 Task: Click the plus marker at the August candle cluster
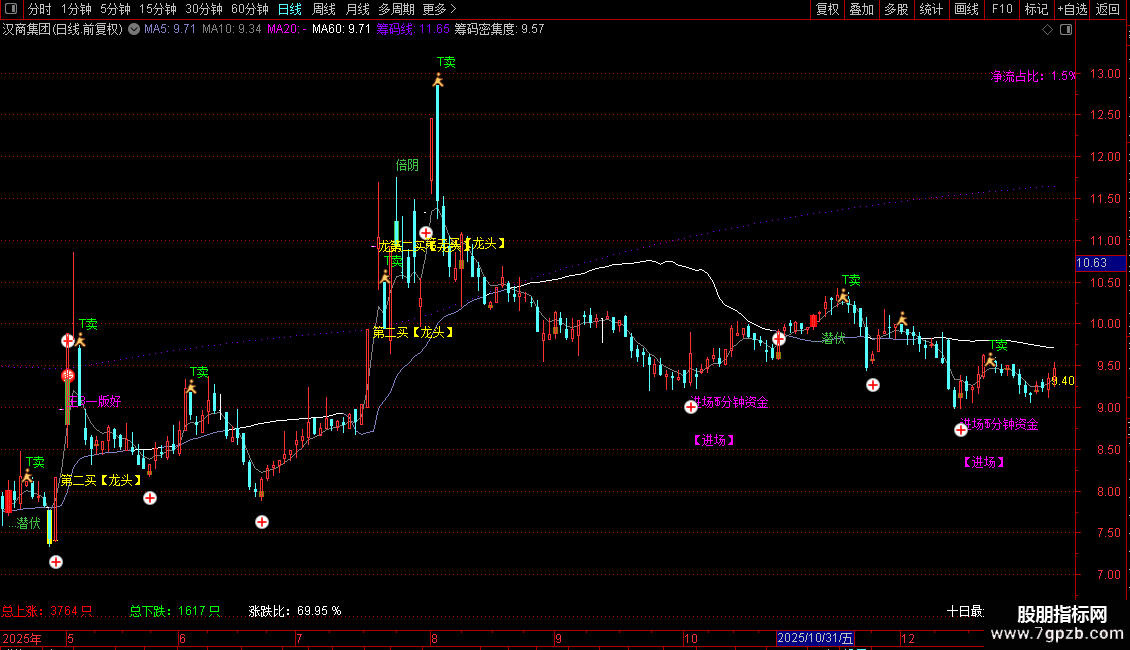coord(426,233)
